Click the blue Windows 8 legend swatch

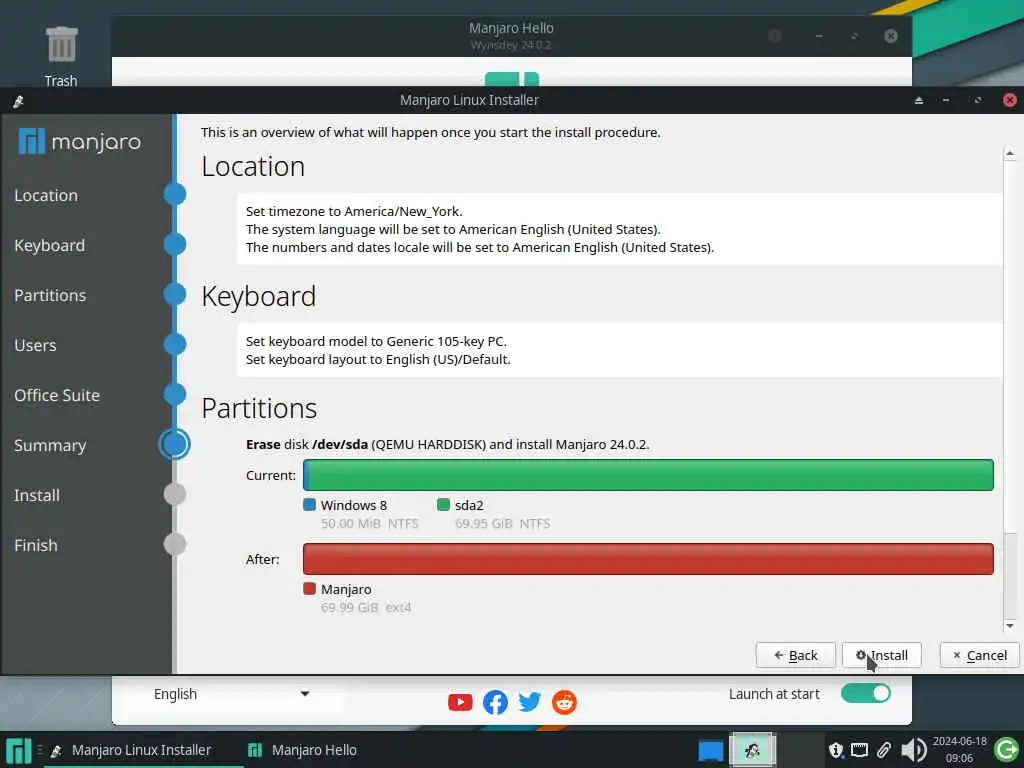pos(310,505)
